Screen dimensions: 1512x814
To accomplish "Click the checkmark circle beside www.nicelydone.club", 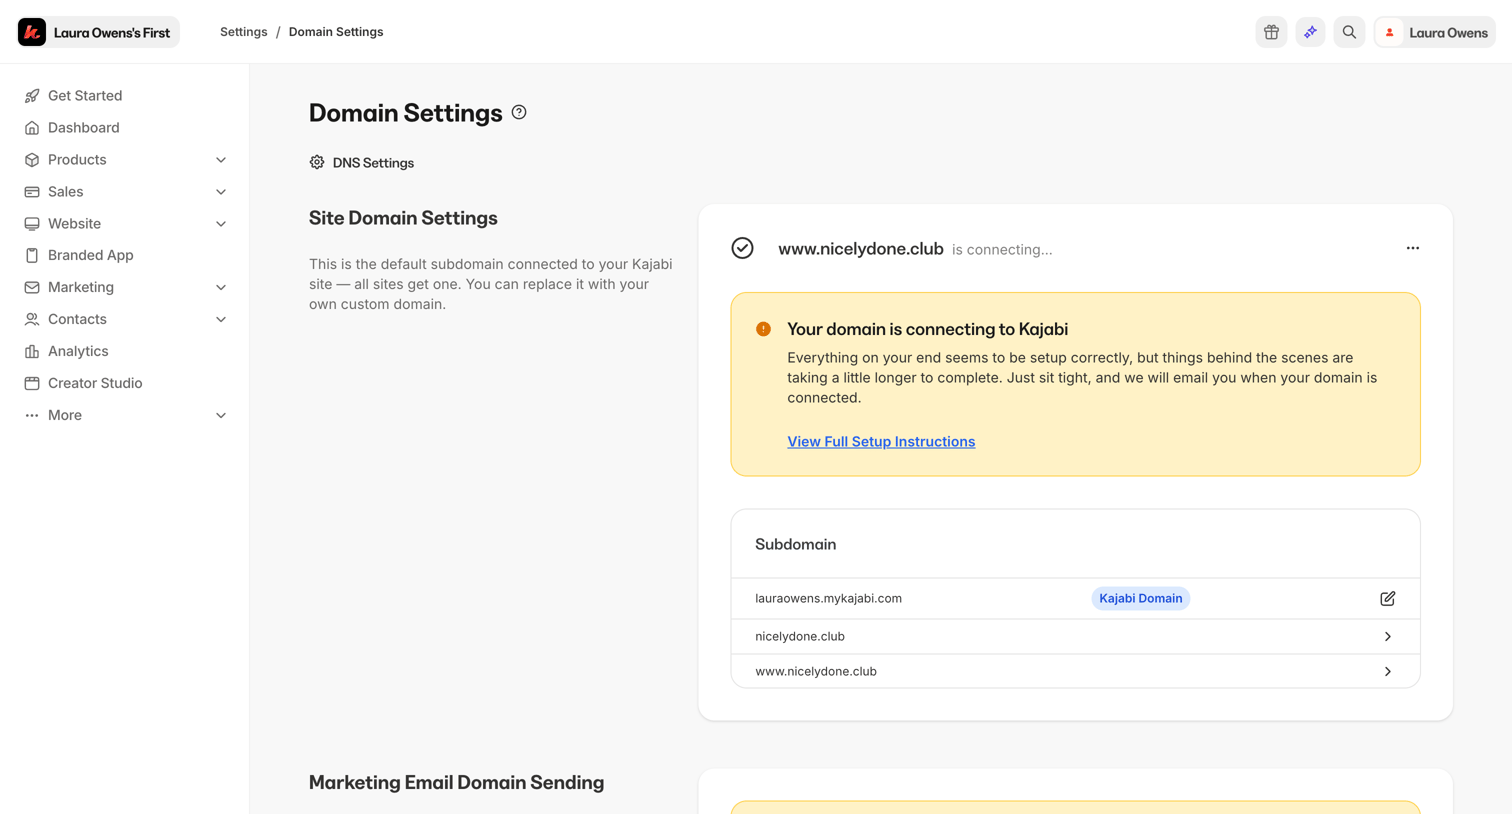I will point(742,248).
